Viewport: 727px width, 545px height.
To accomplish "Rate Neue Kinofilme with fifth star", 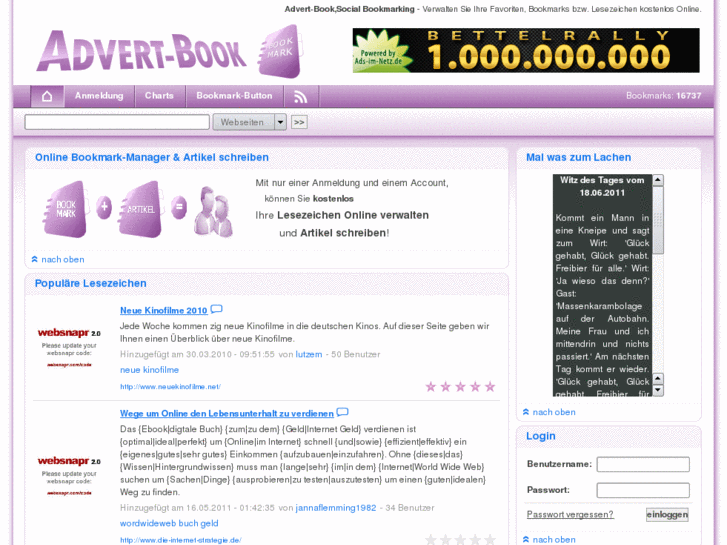I will coord(490,386).
